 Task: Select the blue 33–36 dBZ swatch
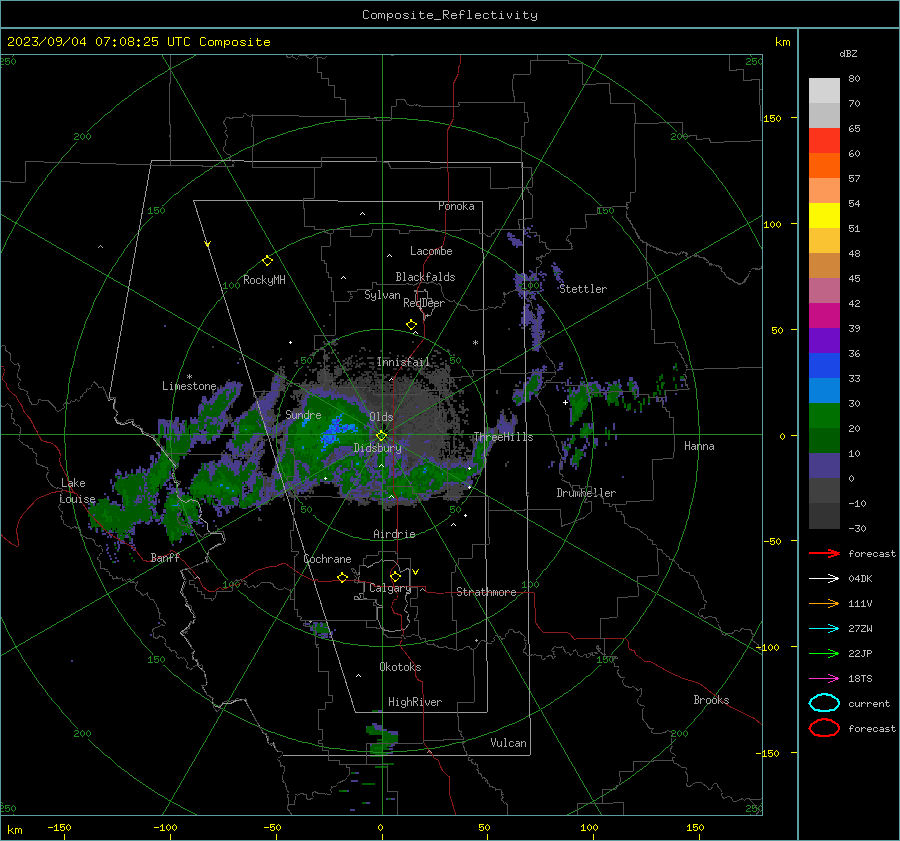point(824,366)
